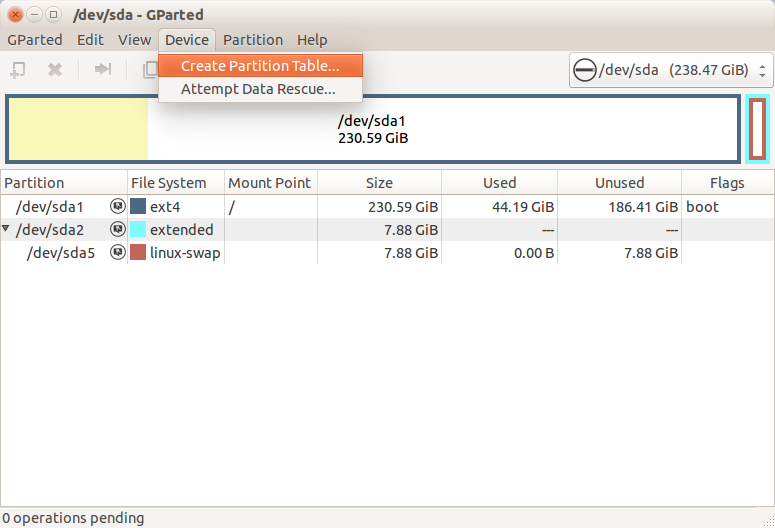Click the swap block in disk map
Viewport: 775px width, 528px height.
pyautogui.click(x=757, y=129)
